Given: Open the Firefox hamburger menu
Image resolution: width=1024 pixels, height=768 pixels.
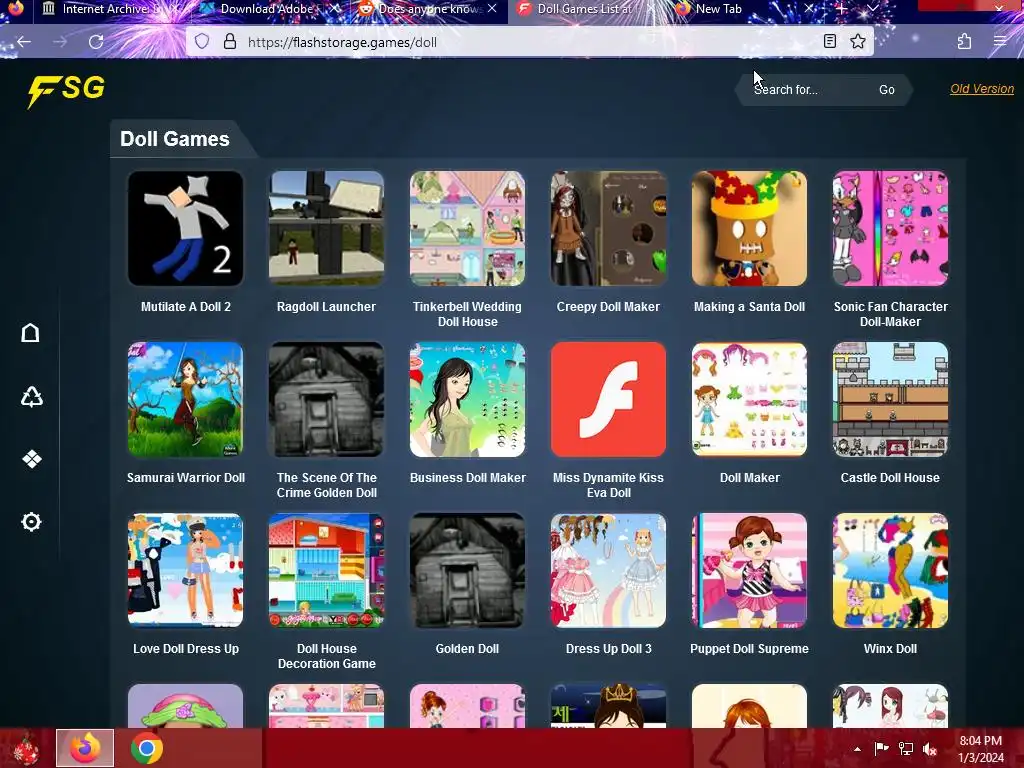Looking at the screenshot, I should pos(1000,42).
